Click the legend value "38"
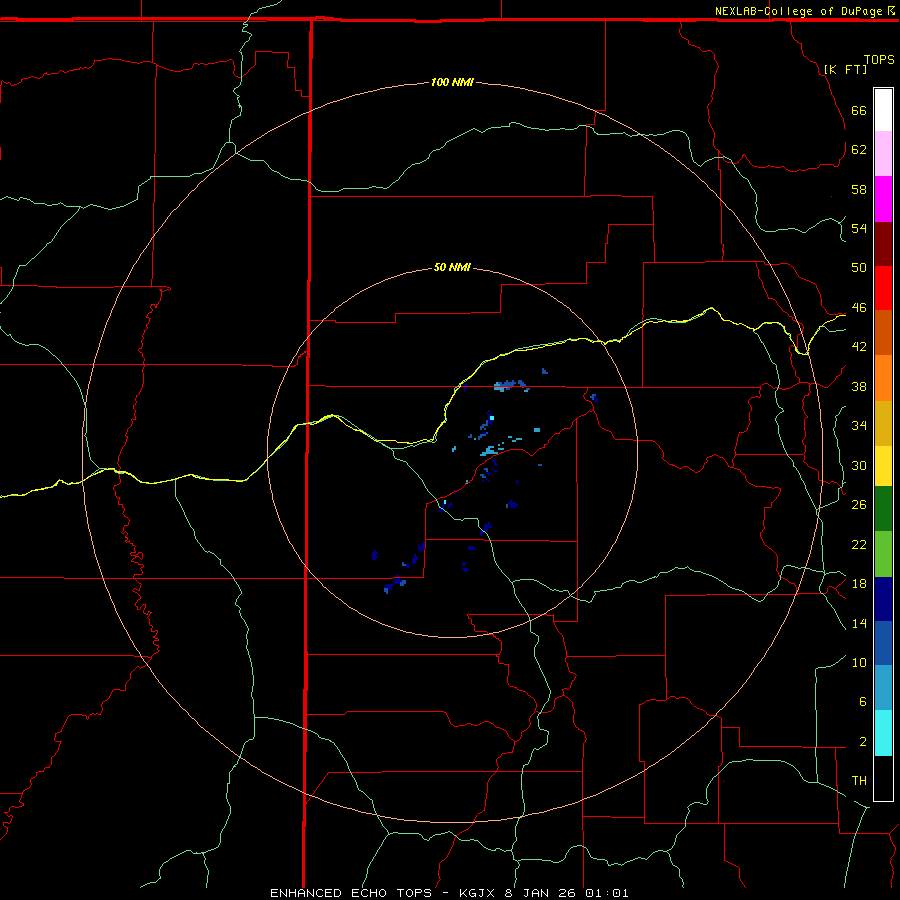Viewport: 900px width, 900px height. pos(859,386)
